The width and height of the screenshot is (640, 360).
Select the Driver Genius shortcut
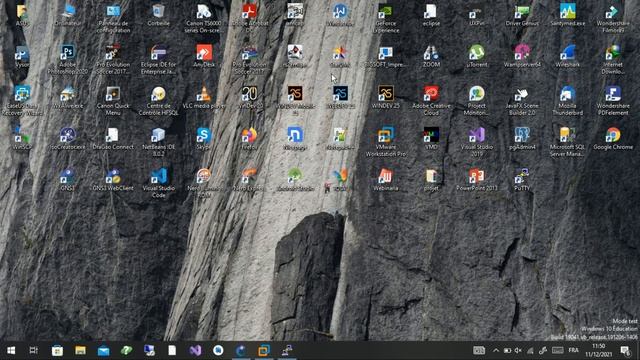pos(522,16)
